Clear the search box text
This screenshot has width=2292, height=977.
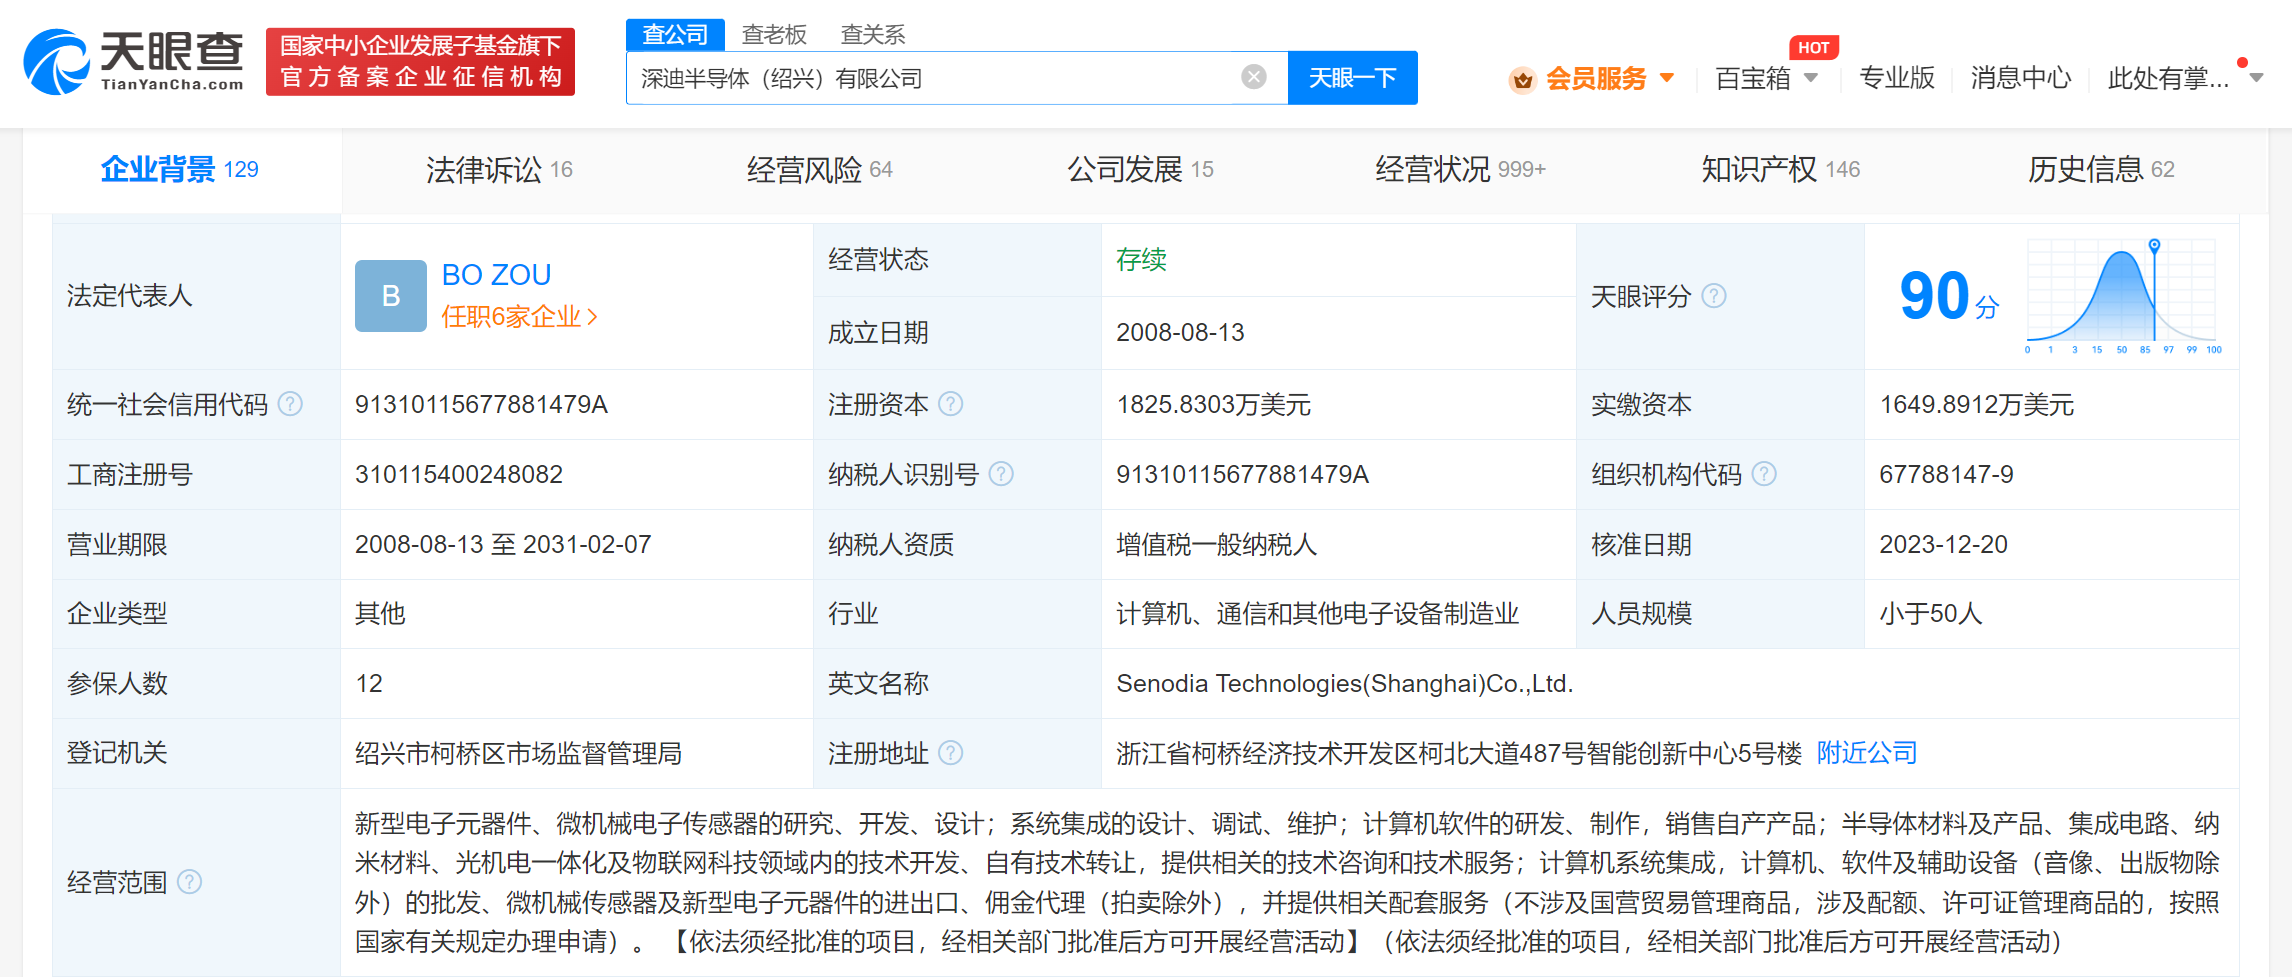click(x=1253, y=77)
